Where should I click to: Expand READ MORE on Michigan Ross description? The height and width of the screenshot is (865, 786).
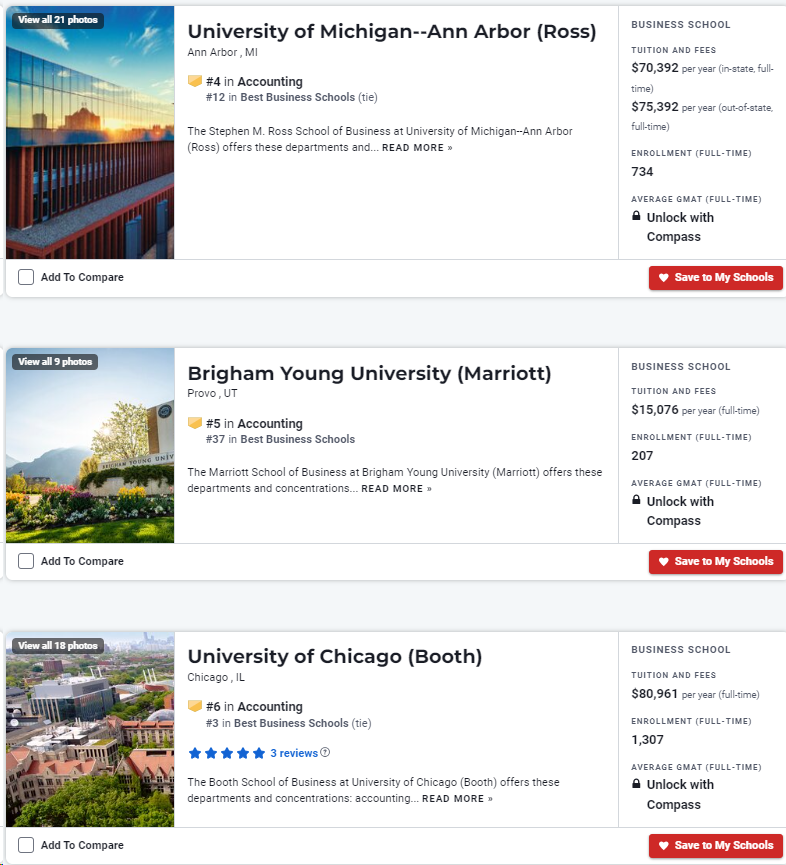[417, 148]
